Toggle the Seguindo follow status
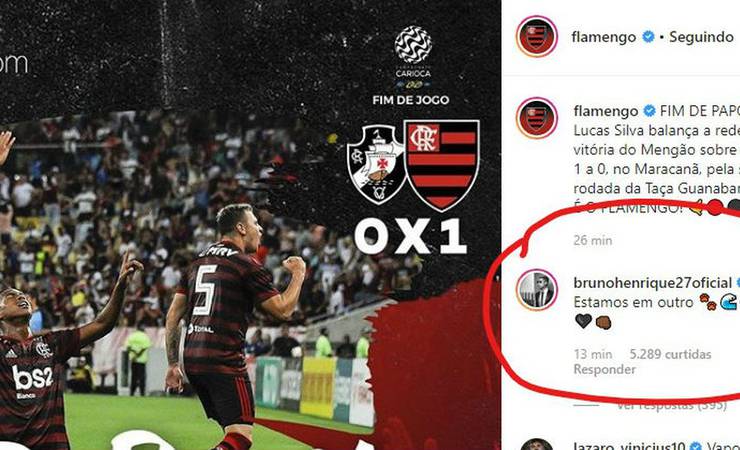 (701, 37)
